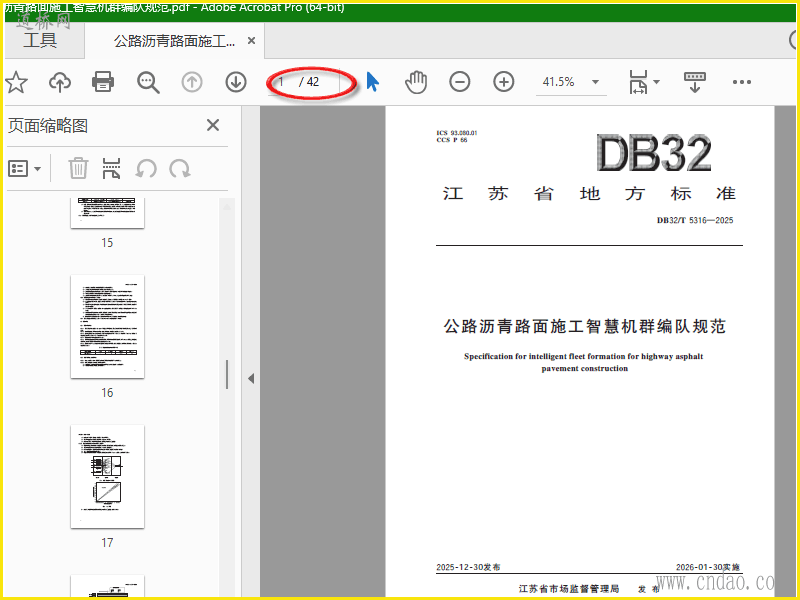The image size is (800, 600).
Task: Open the 工具 tab
Action: (40, 40)
